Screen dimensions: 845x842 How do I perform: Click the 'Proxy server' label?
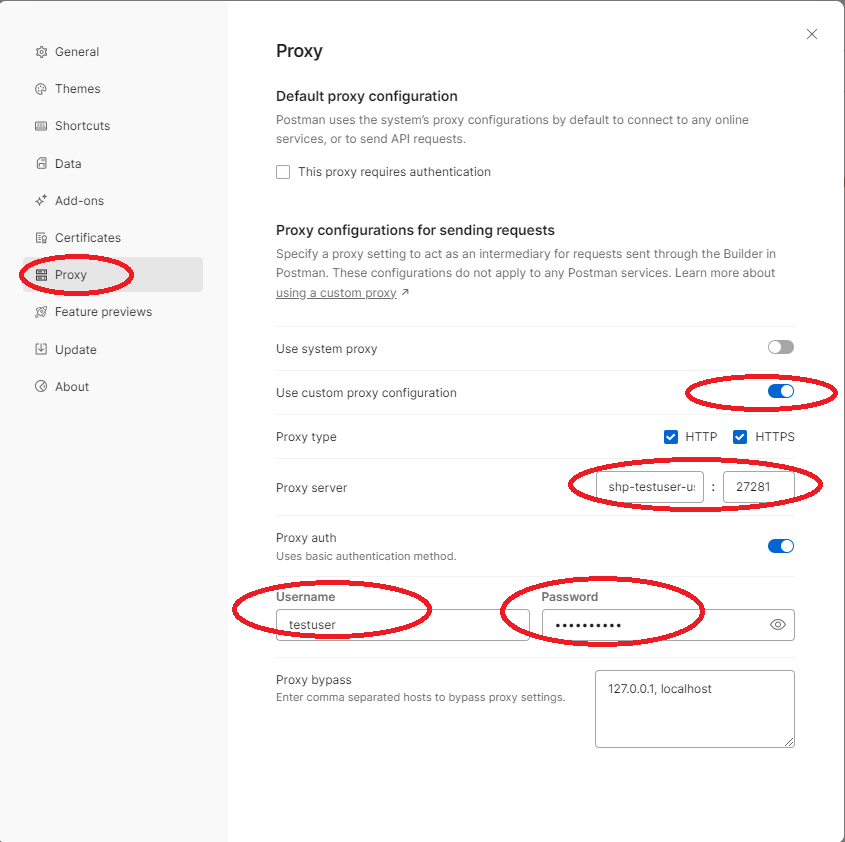311,488
